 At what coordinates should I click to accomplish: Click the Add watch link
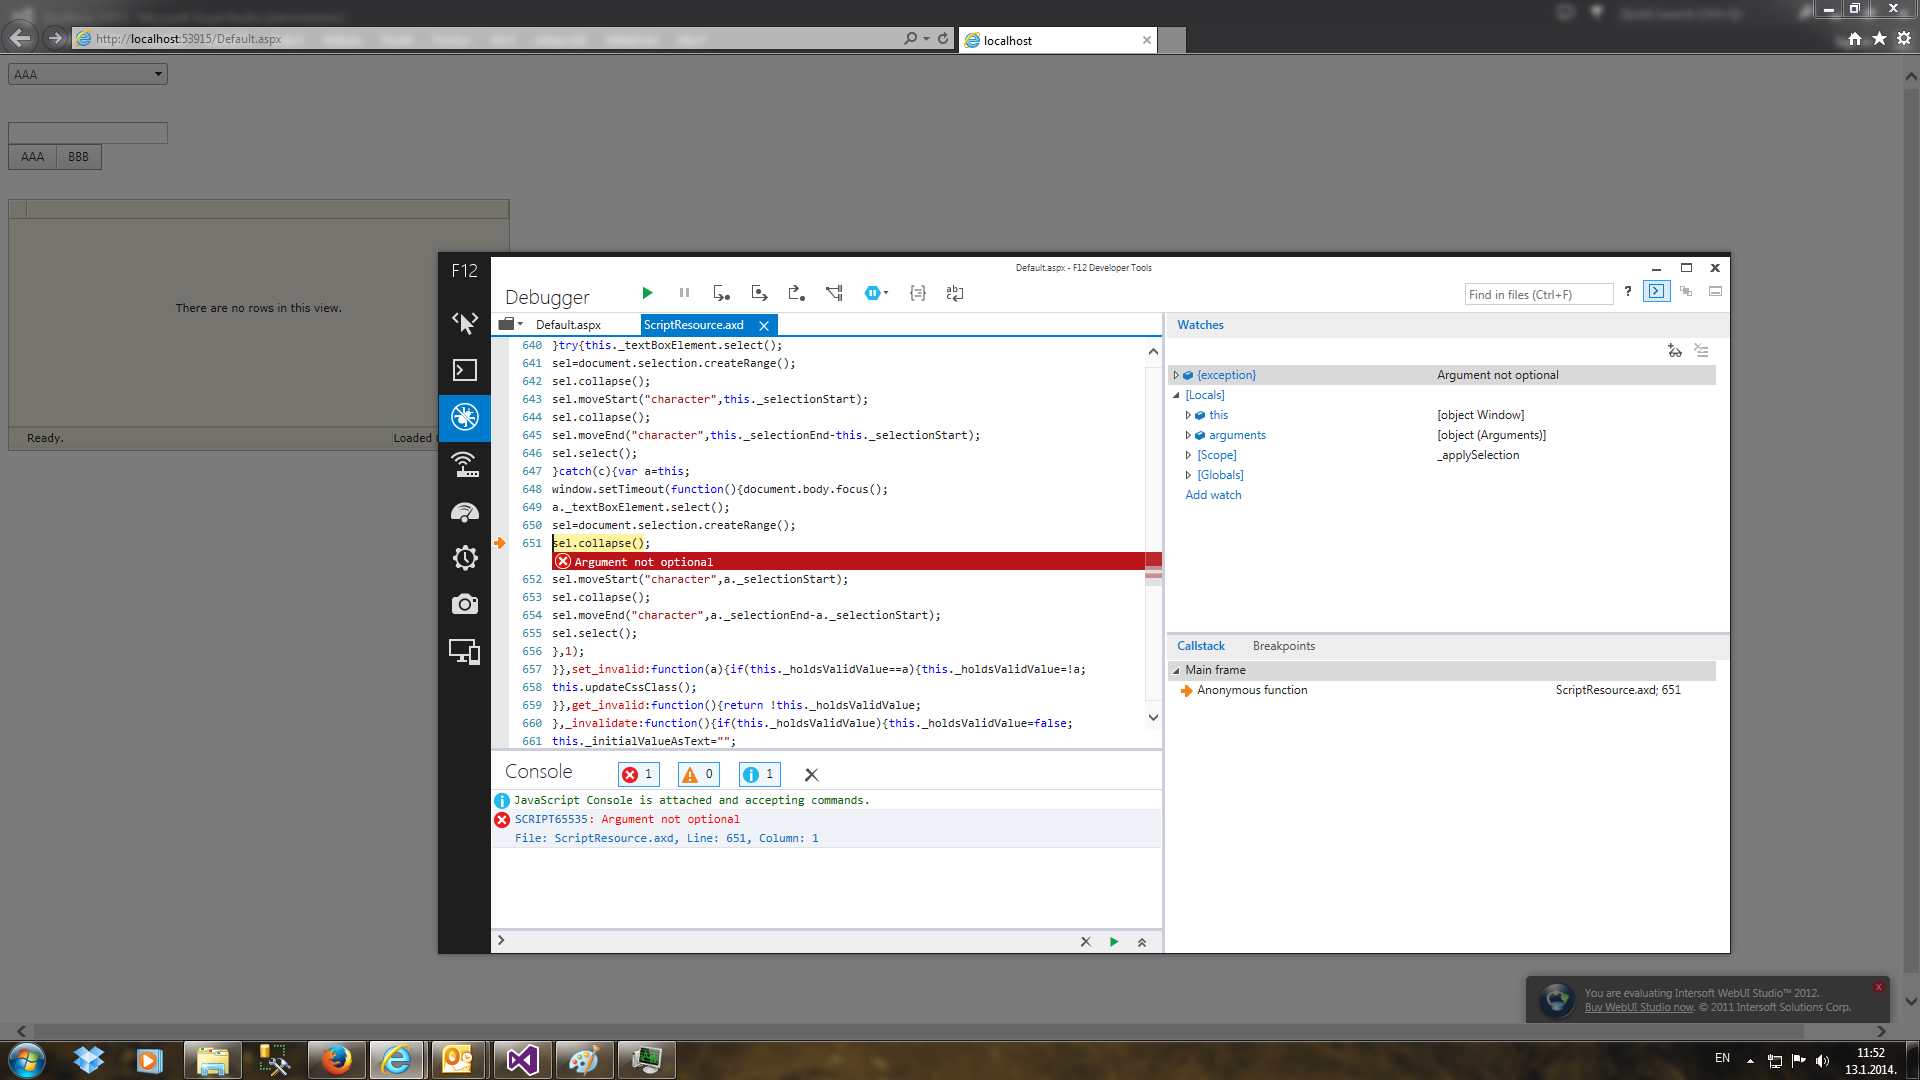click(1213, 495)
